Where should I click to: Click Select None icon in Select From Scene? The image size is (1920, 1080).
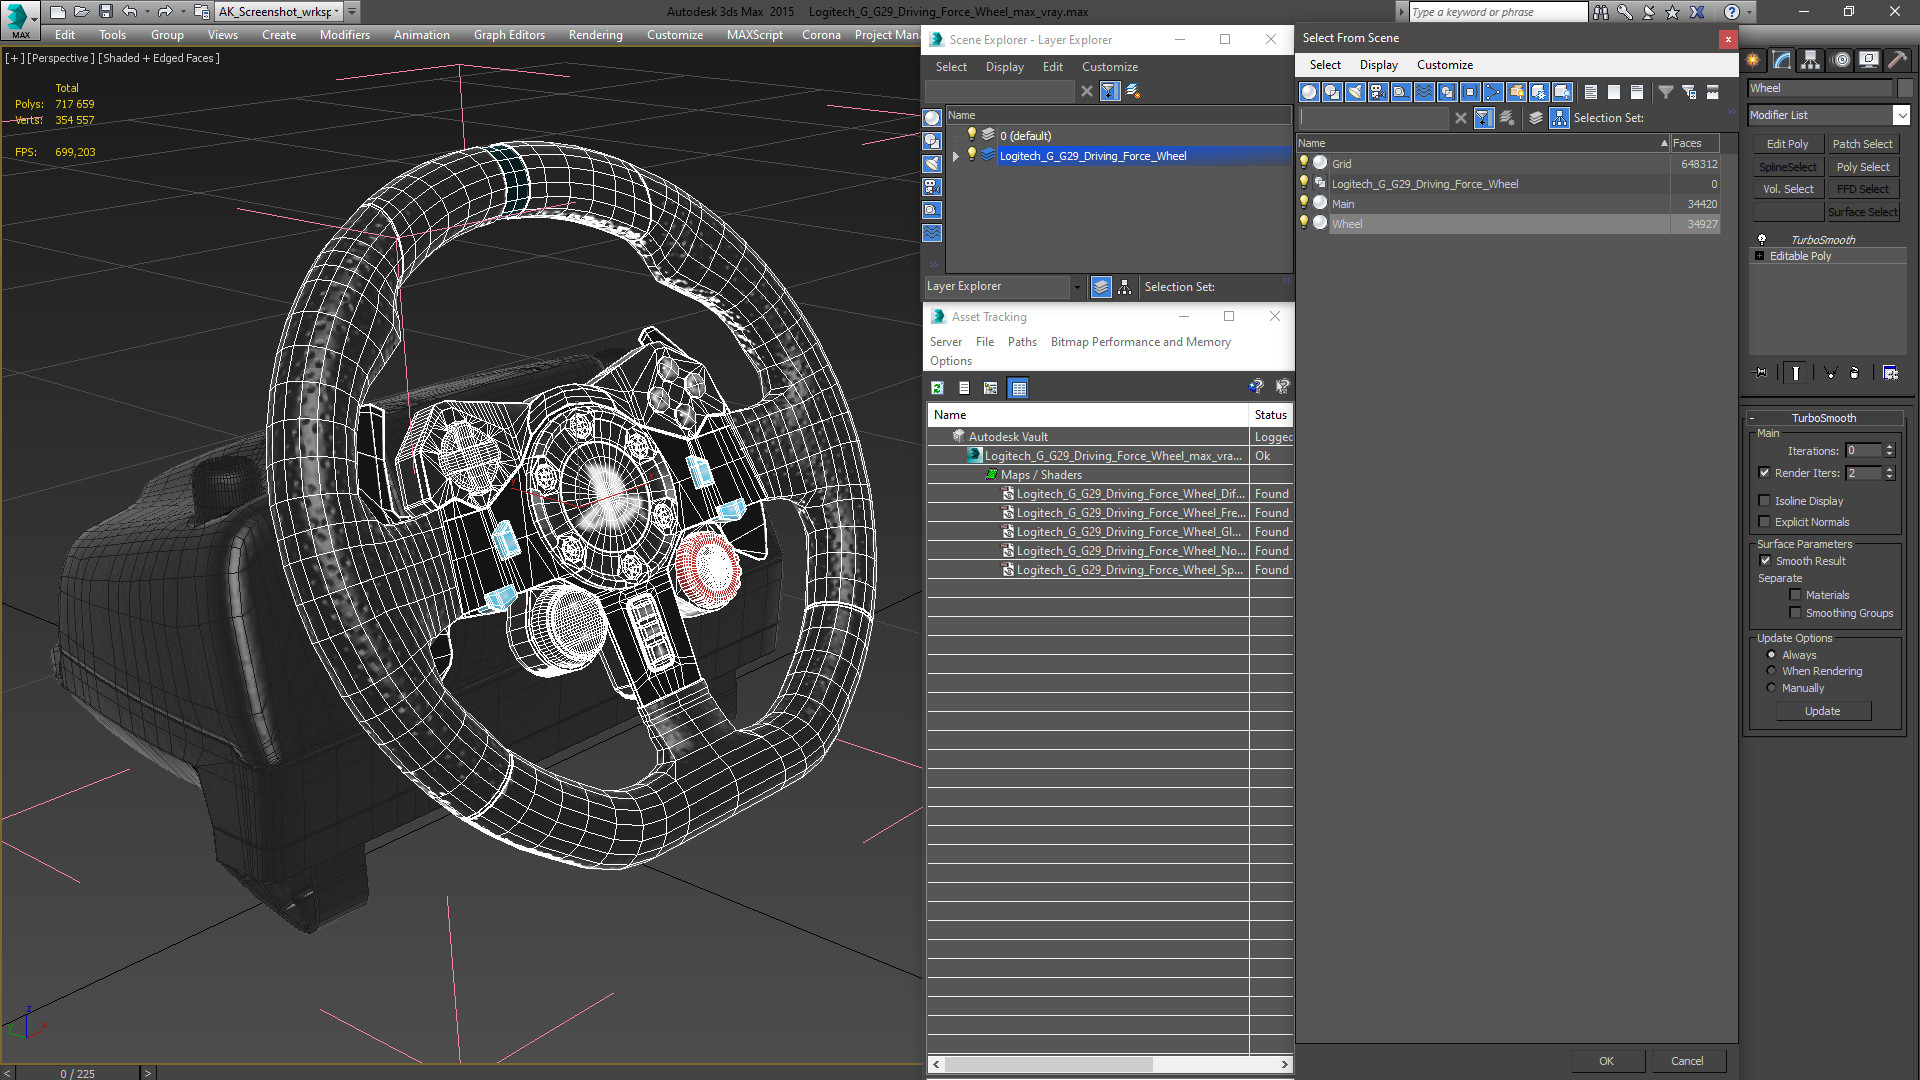[x=1614, y=92]
